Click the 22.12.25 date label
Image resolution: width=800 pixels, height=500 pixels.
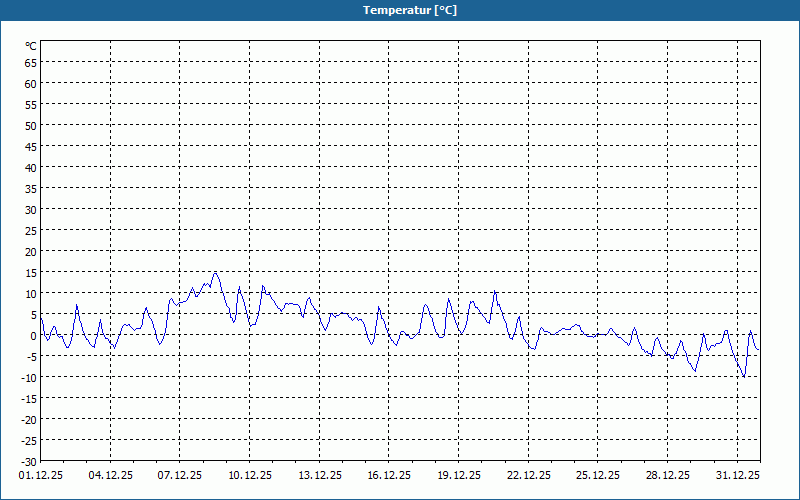pyautogui.click(x=529, y=475)
